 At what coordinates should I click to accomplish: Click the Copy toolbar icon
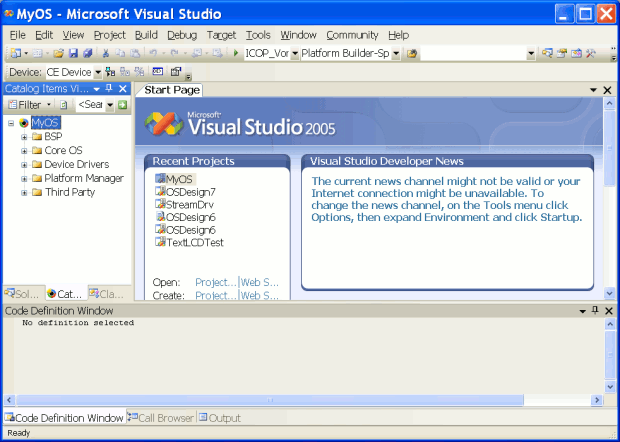[120, 53]
